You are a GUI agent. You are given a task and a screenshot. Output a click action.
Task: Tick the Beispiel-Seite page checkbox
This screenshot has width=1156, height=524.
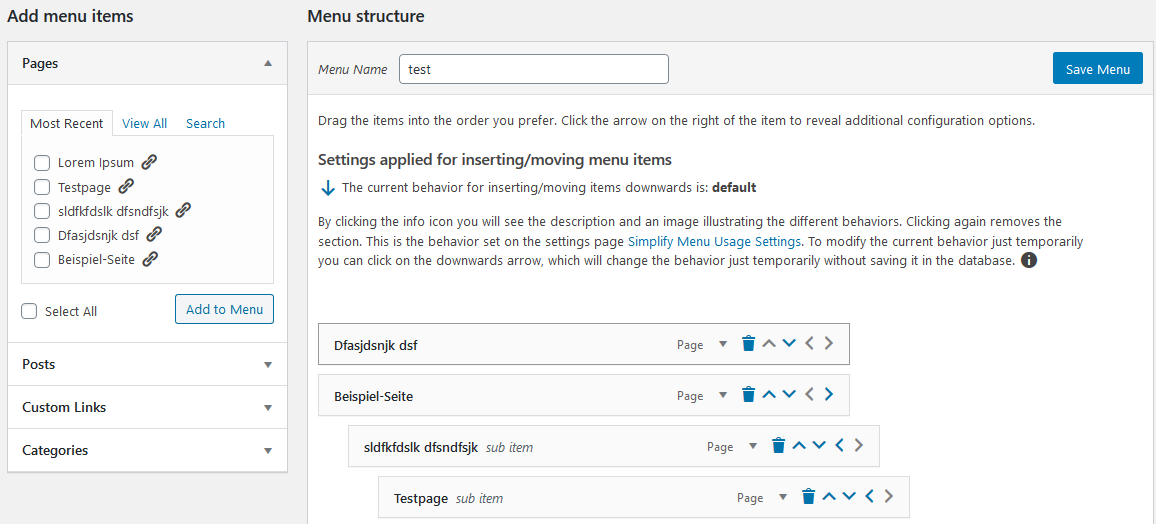pos(42,260)
